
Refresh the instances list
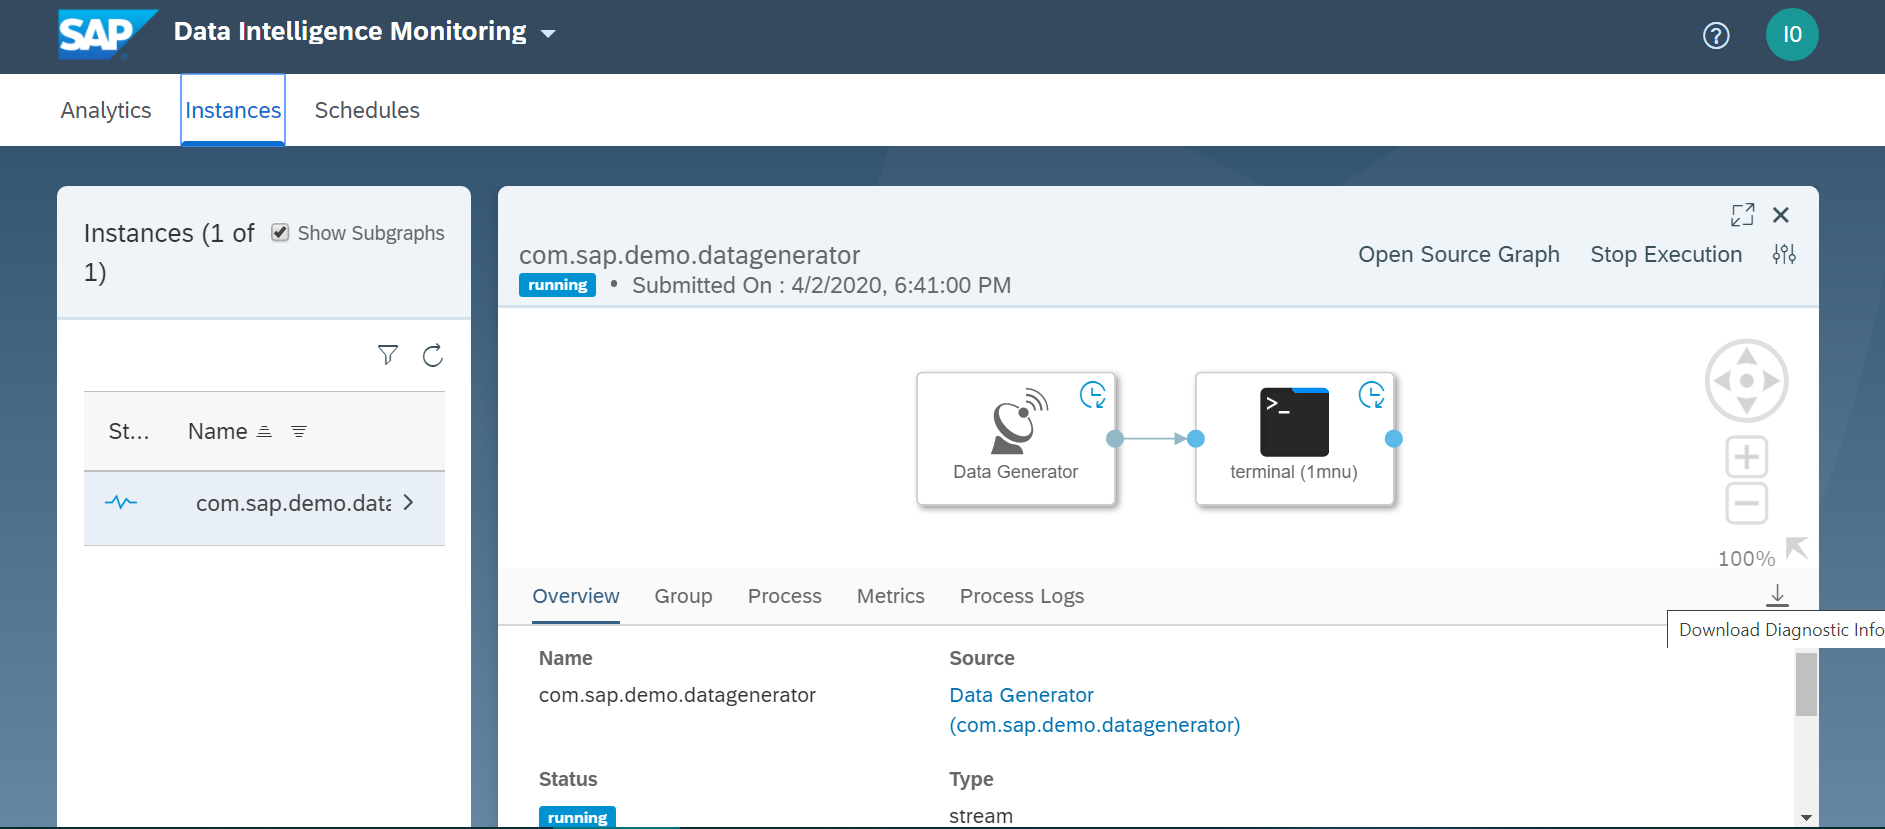433,355
